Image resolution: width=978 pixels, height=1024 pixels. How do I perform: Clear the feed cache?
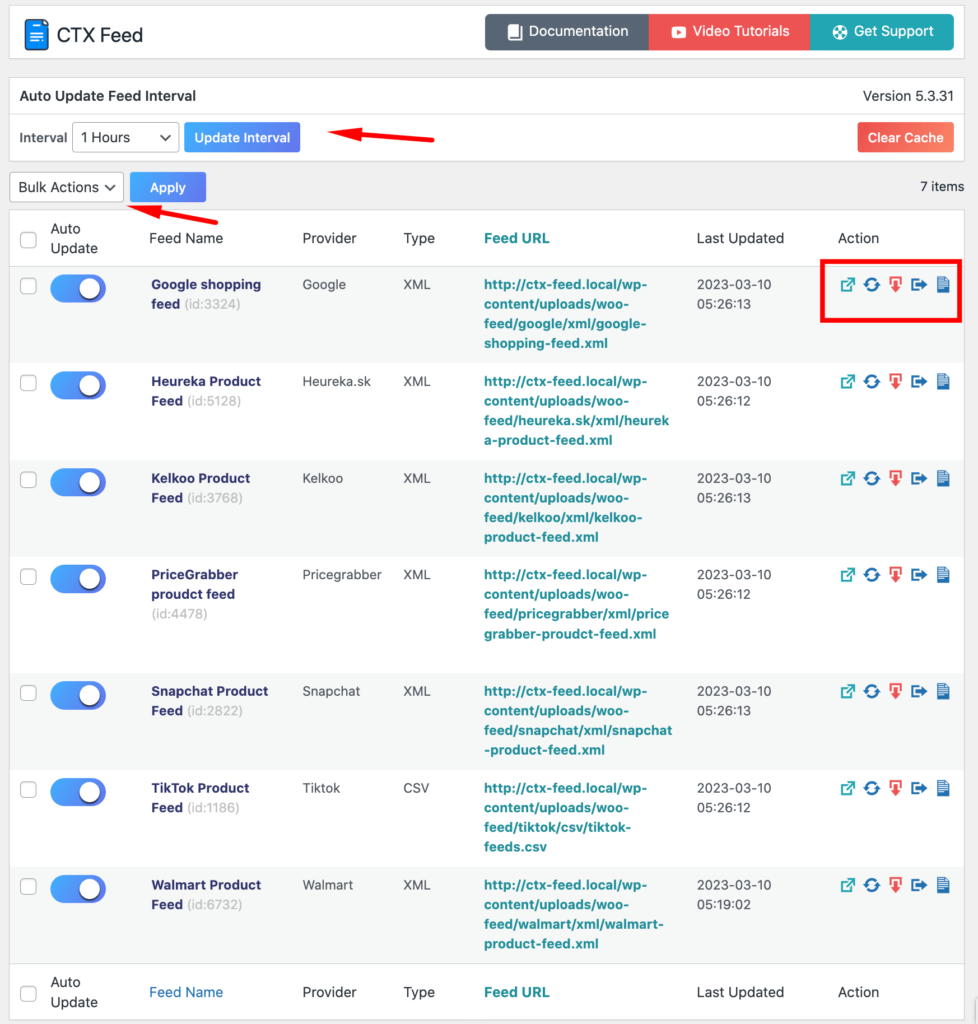[x=906, y=137]
